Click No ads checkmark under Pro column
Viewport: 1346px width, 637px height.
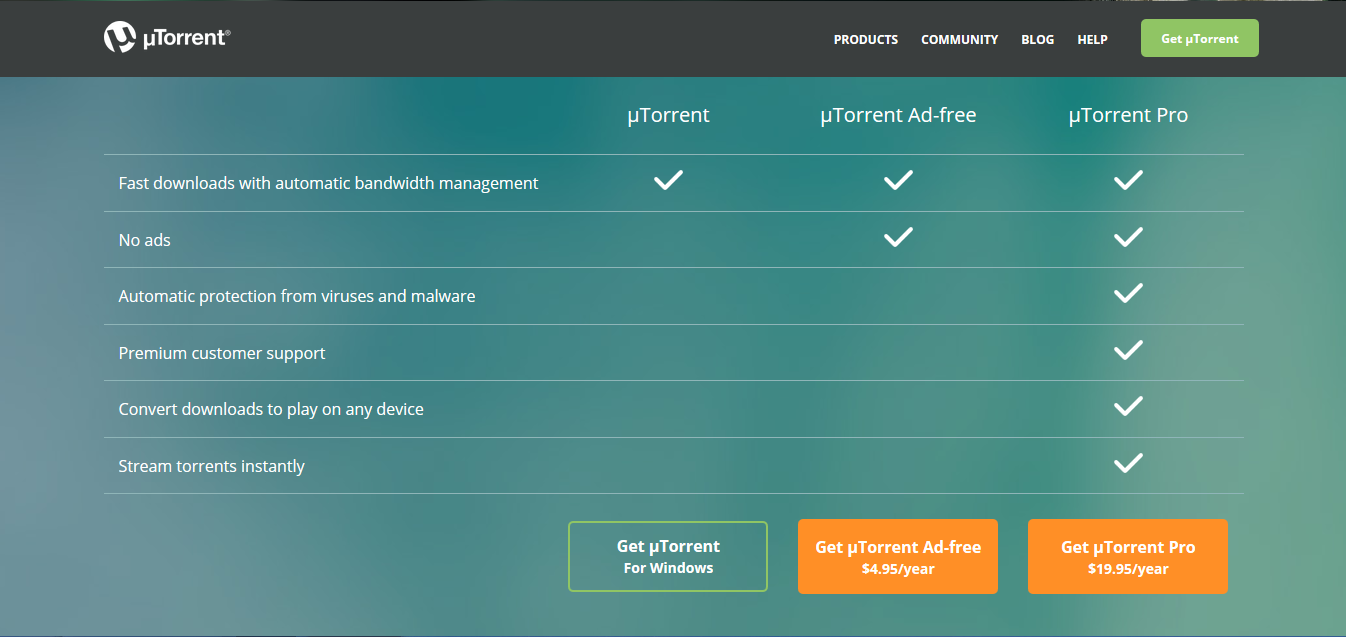[1128, 237]
